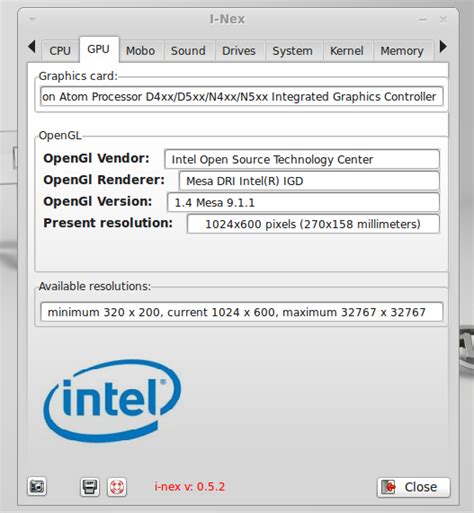Click the 'OpenGl Version:' label

[98, 201]
